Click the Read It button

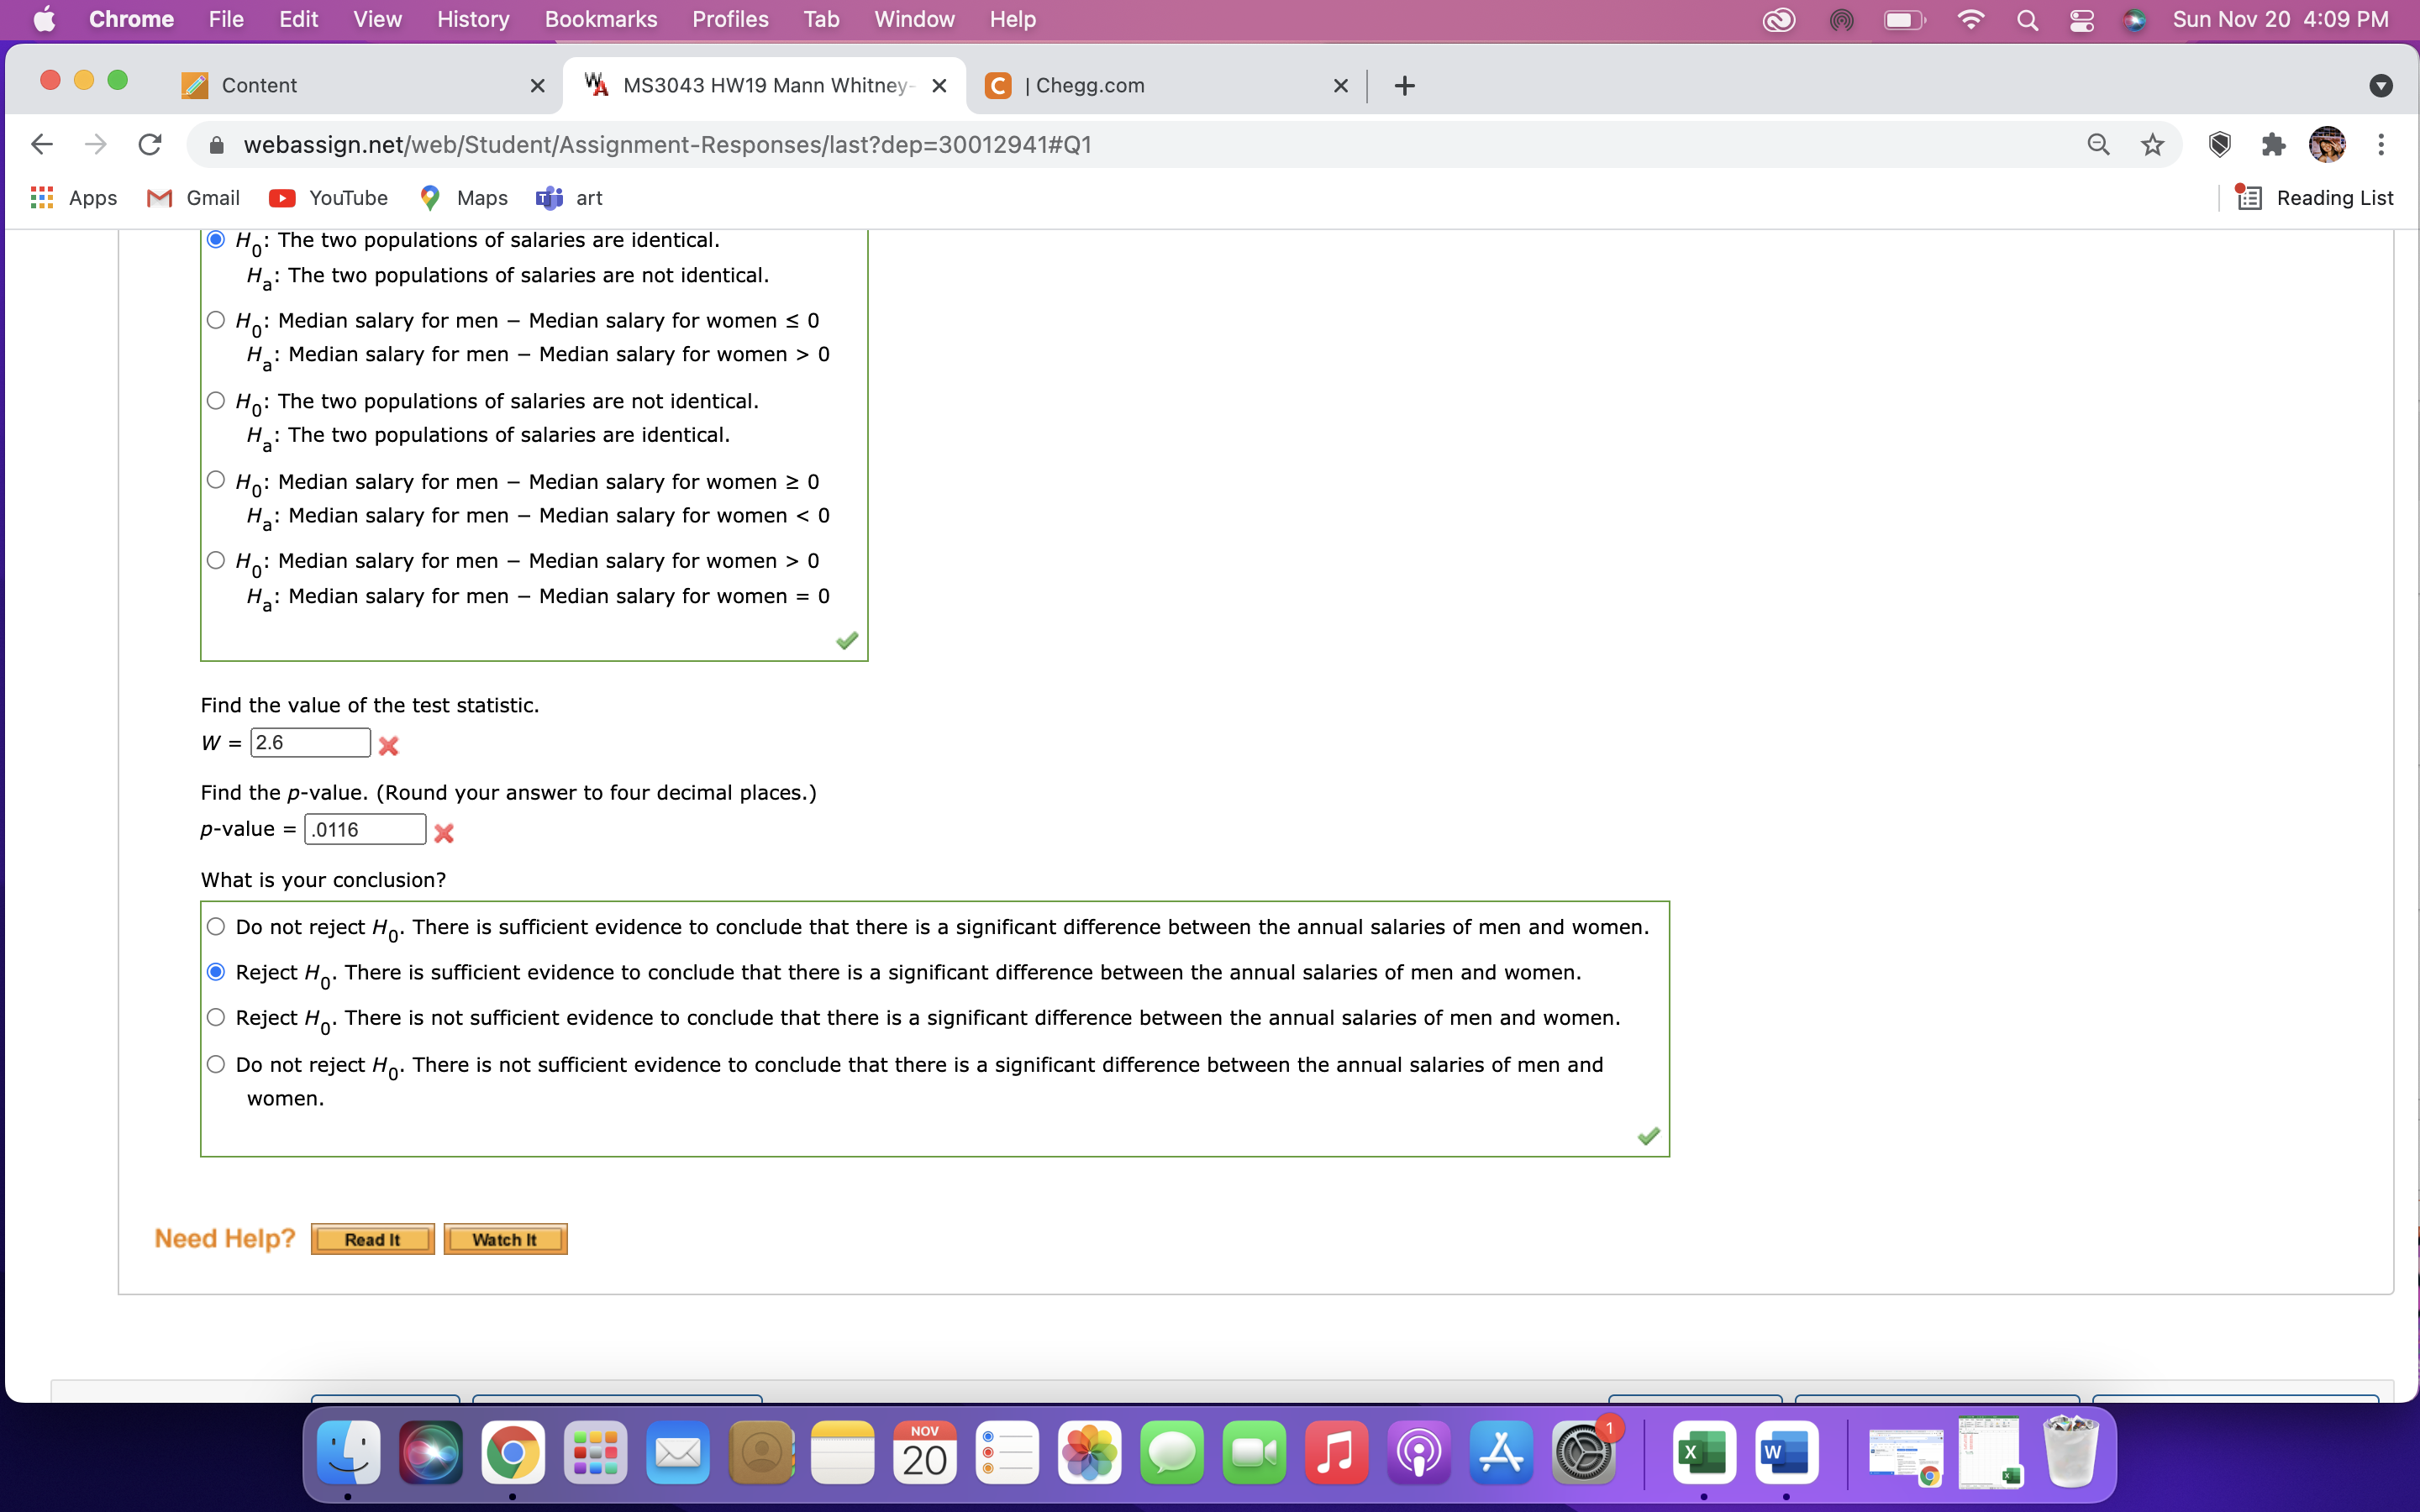(x=372, y=1239)
